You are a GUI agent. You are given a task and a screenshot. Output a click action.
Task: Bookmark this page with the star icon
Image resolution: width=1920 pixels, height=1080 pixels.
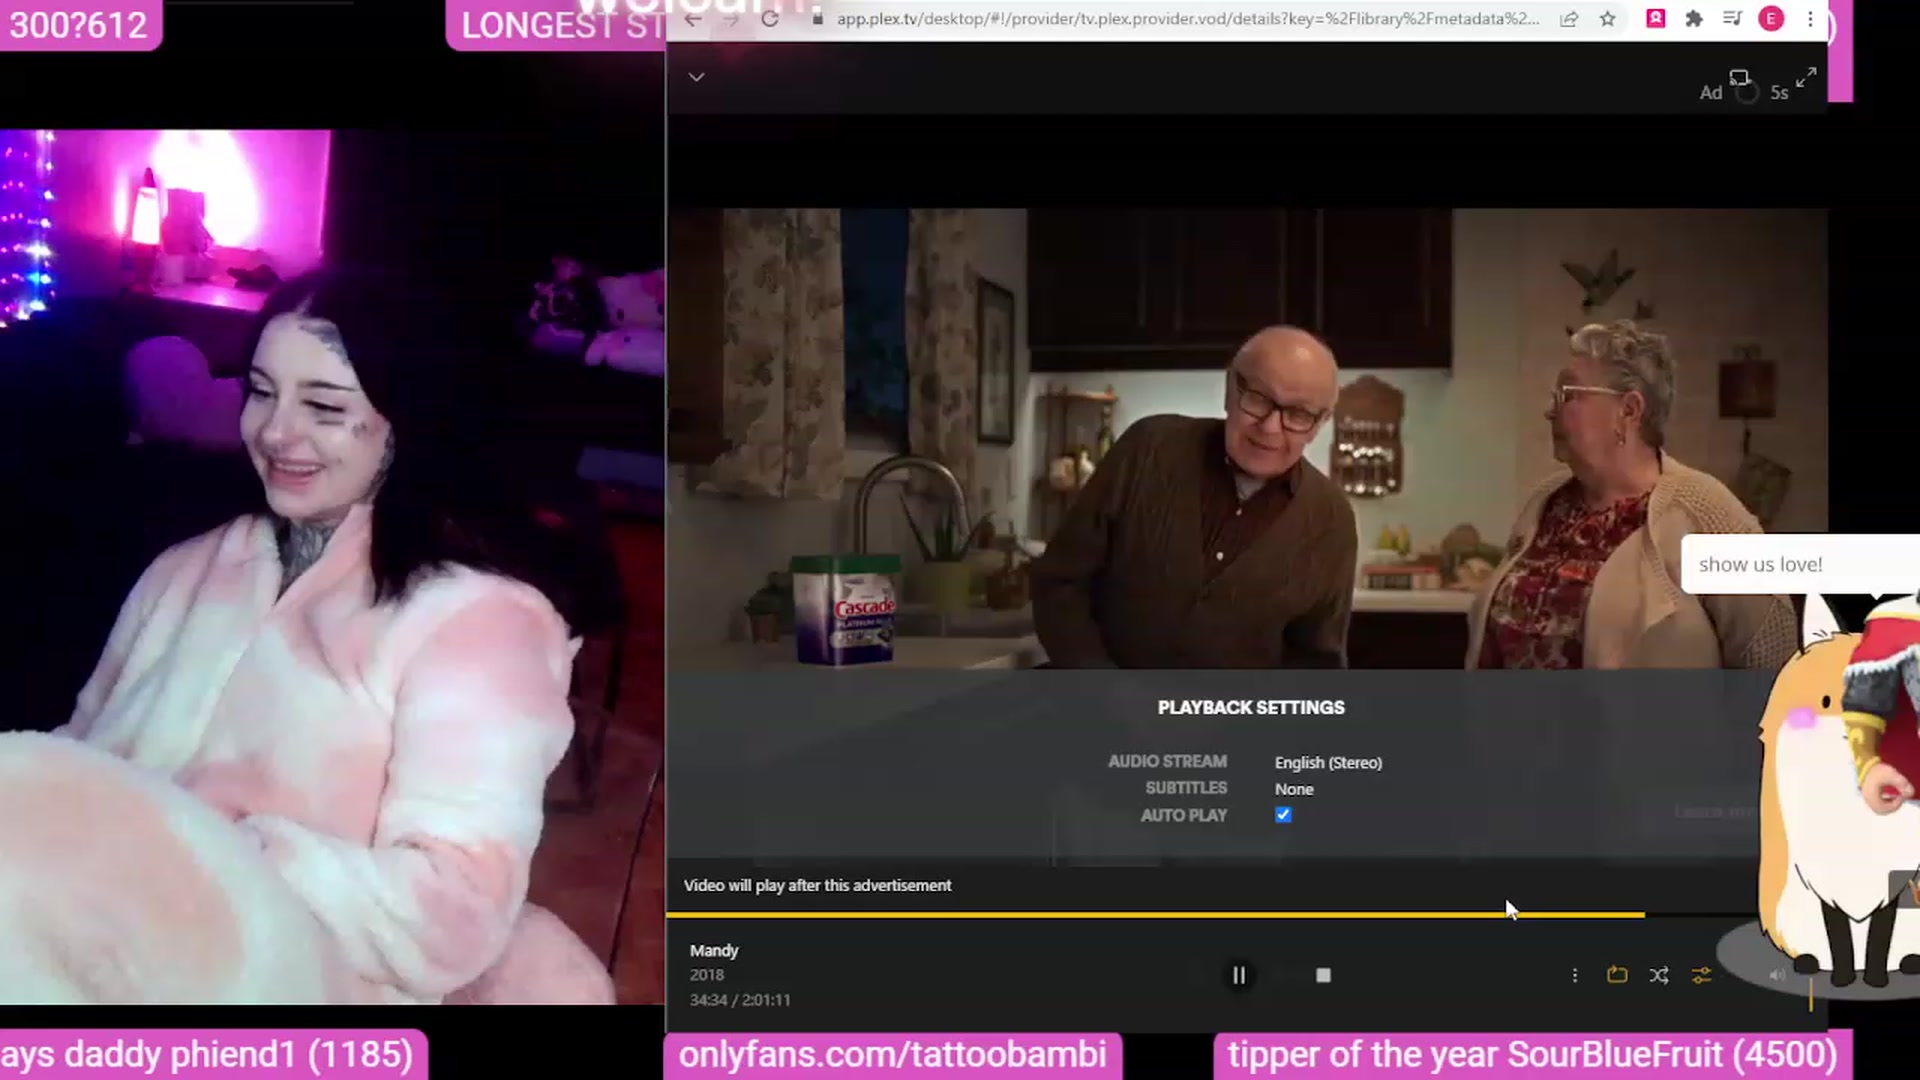point(1607,19)
